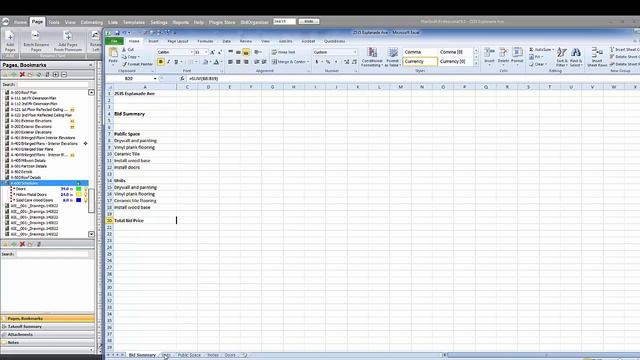Open Plugin Store menu in PlanSwift window
Image resolution: width=640 pixels, height=360 pixels.
click(222, 22)
